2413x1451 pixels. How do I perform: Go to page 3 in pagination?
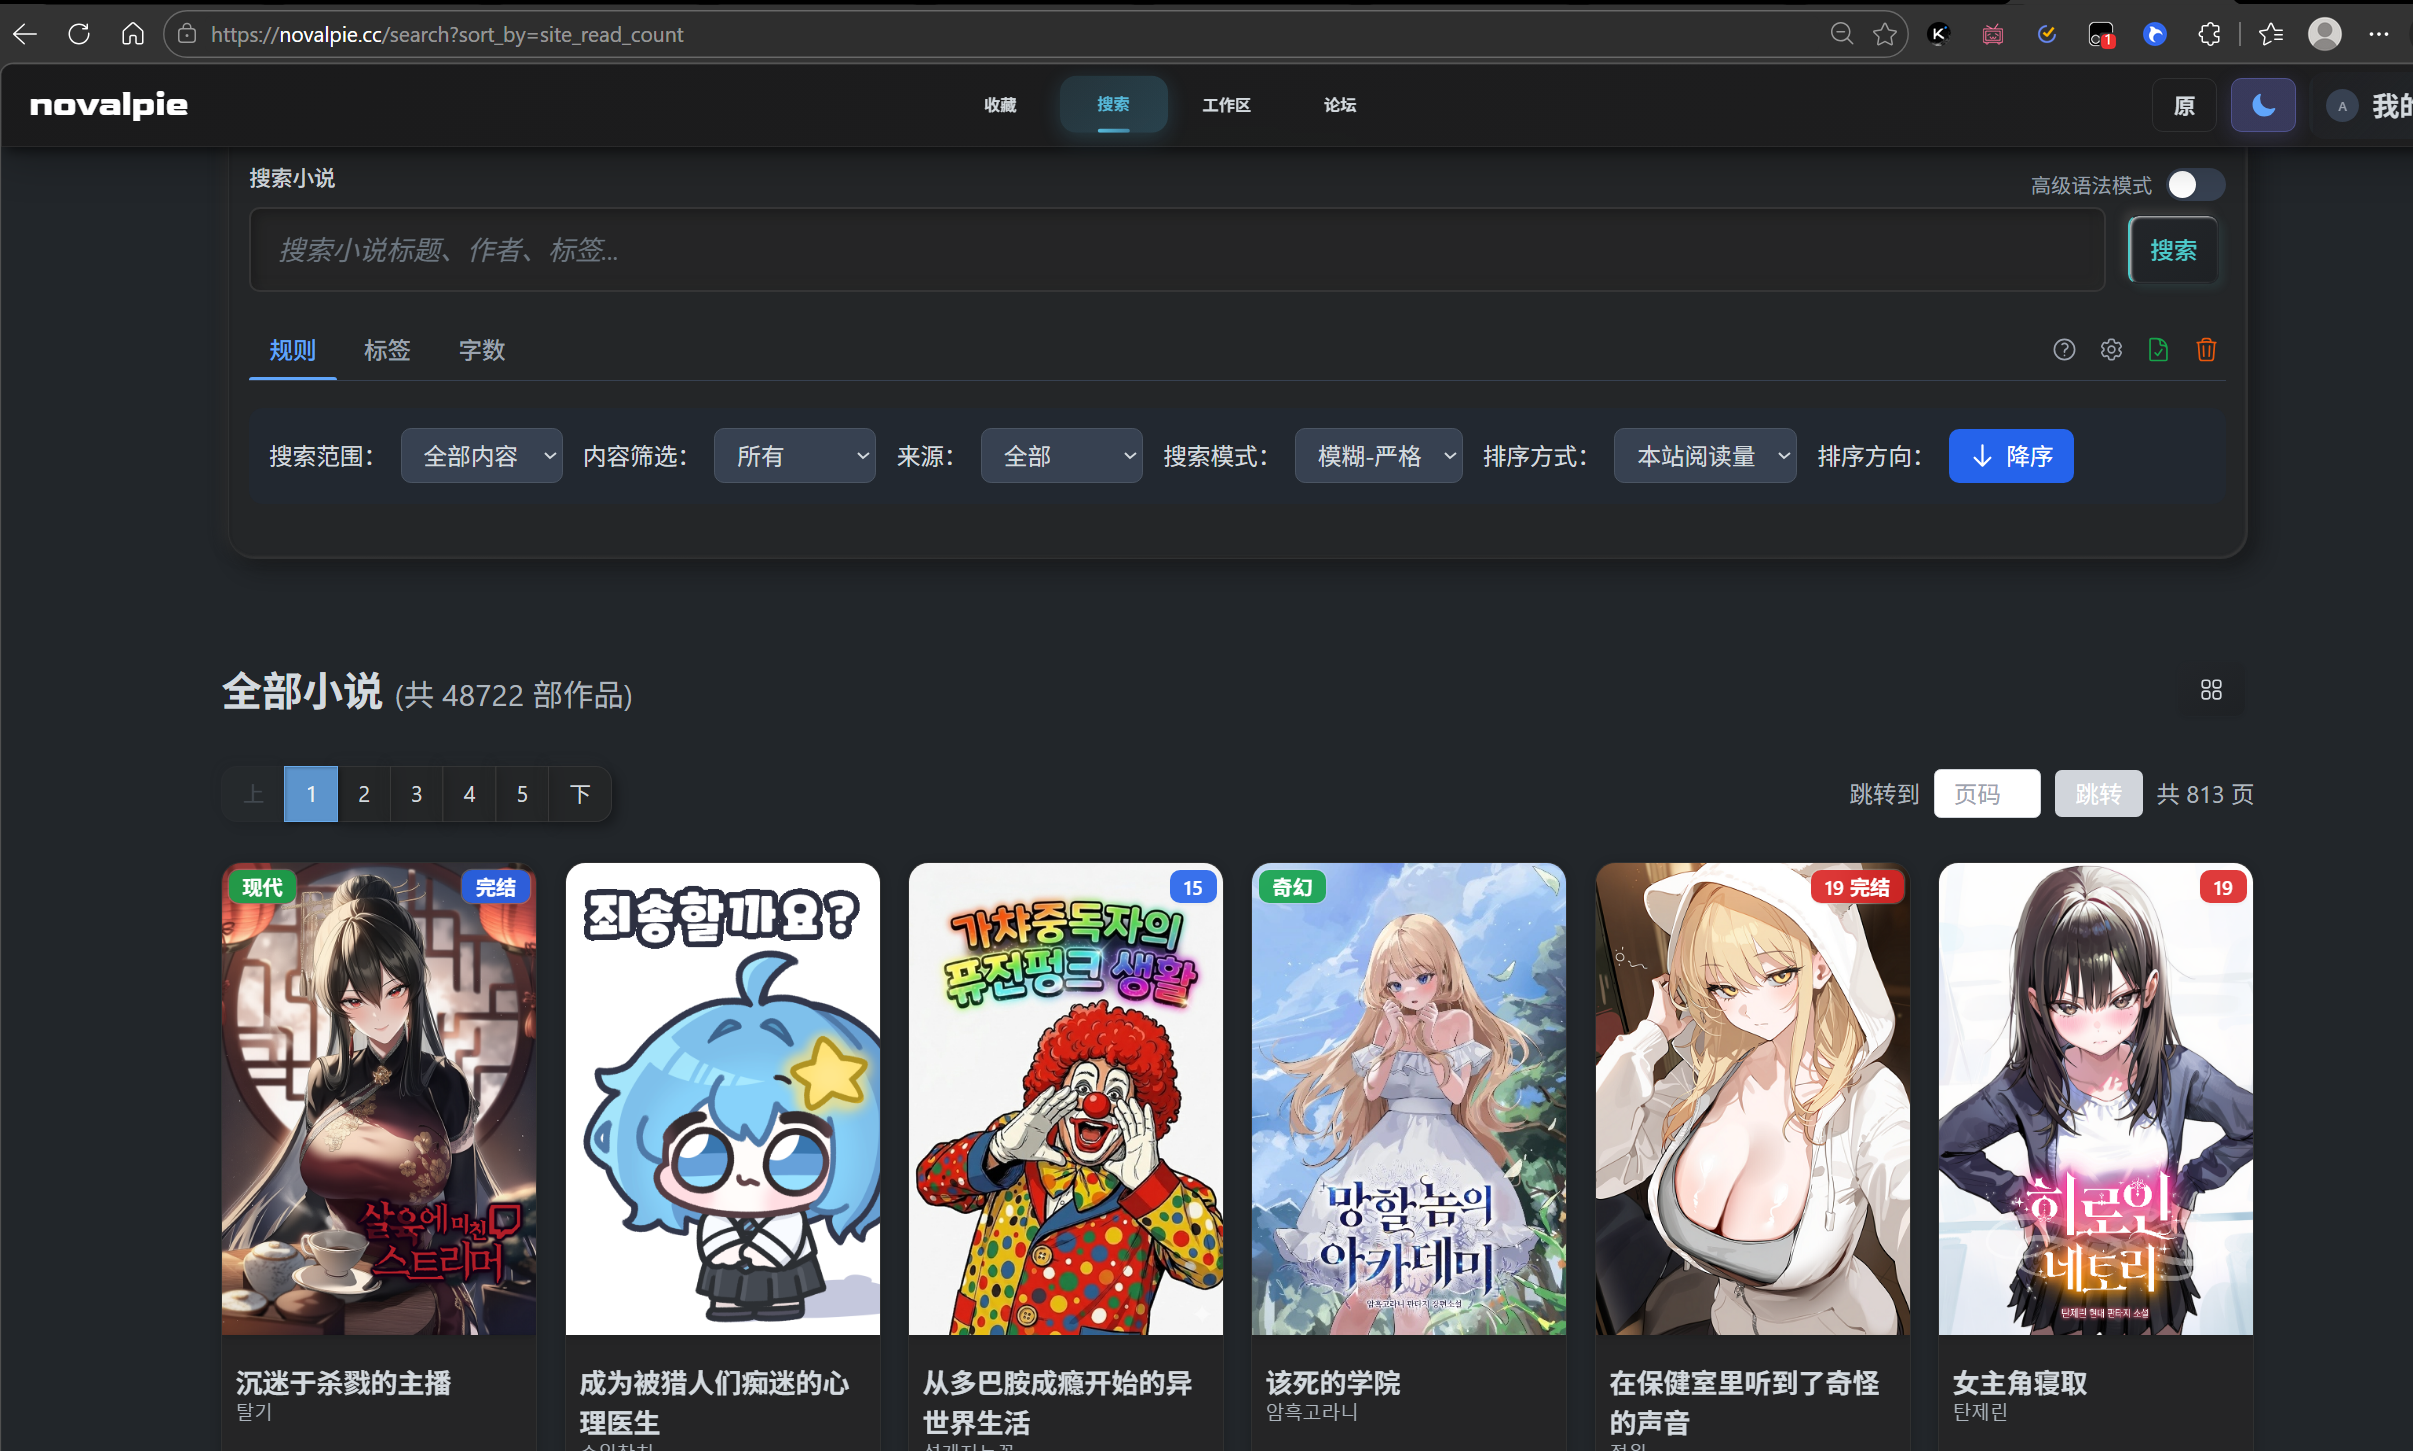pyautogui.click(x=416, y=794)
